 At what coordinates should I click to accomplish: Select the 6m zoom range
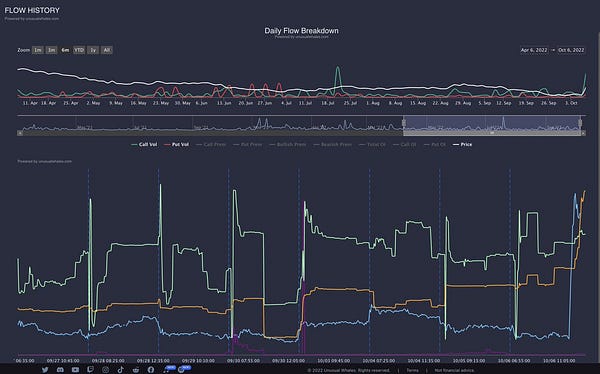pos(65,50)
